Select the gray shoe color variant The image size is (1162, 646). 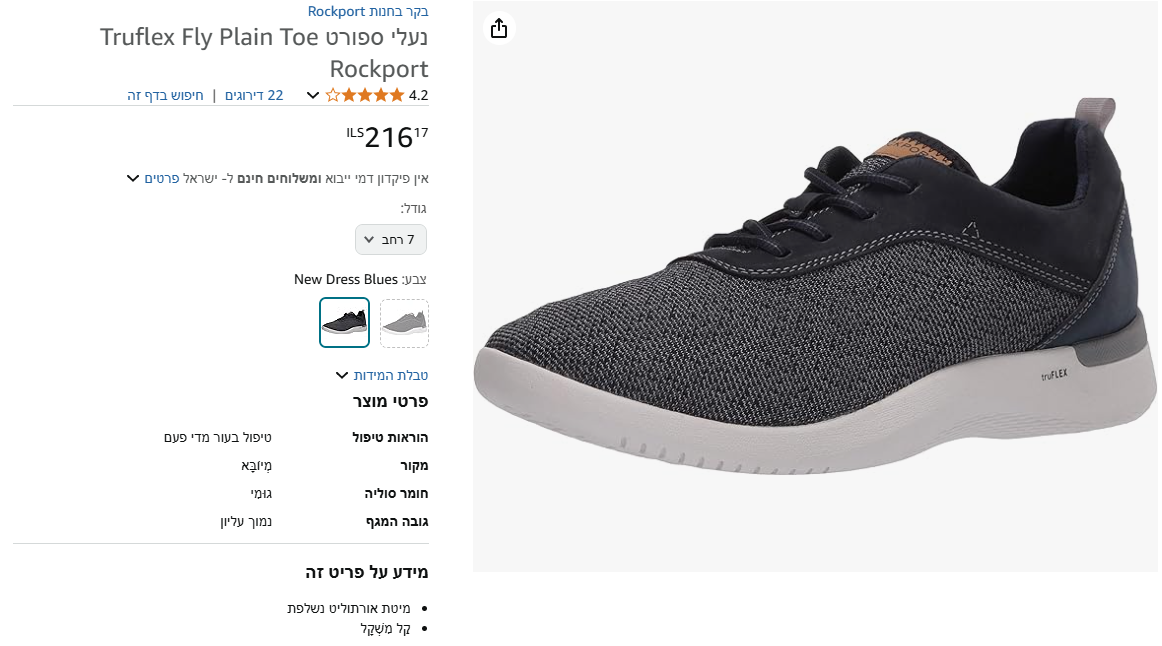404,322
